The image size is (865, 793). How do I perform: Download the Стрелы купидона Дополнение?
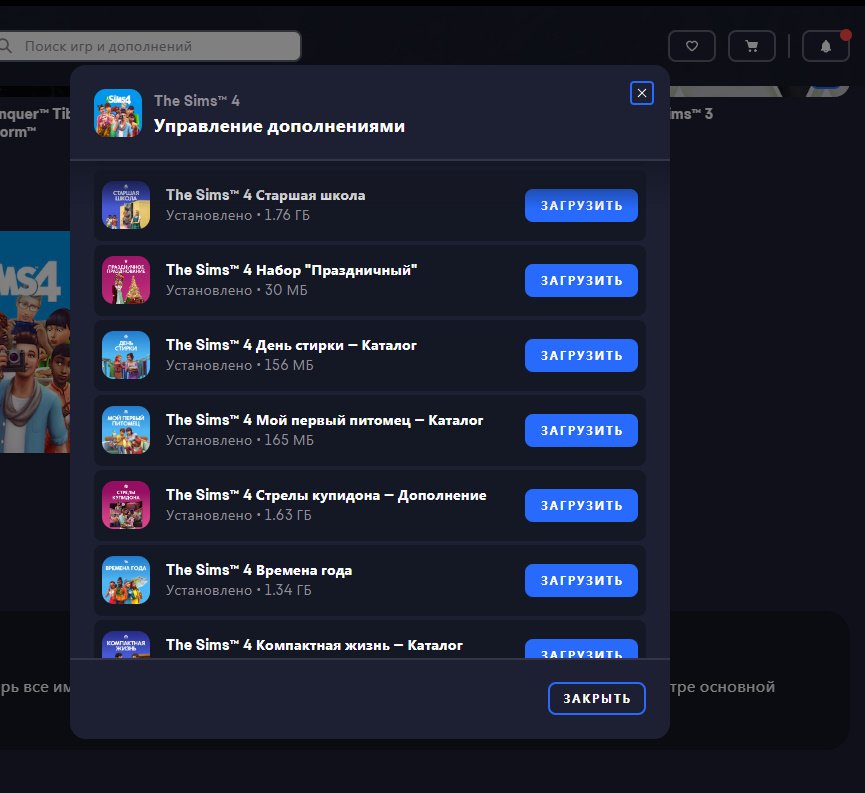[x=581, y=505]
